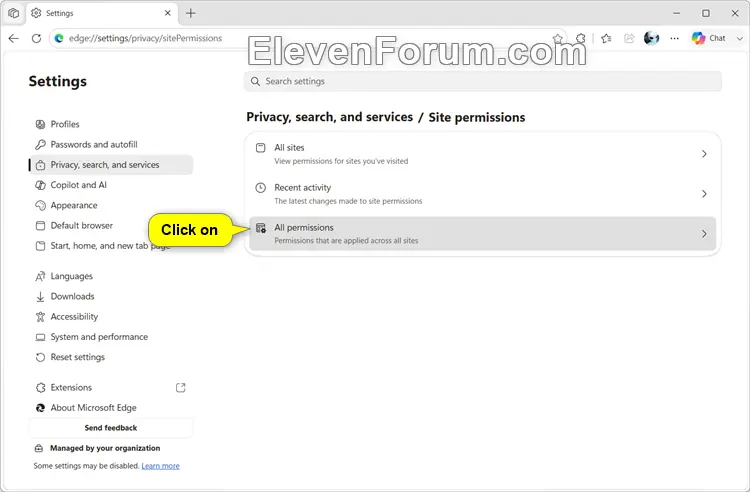Expand All permissions chevron arrow
The image size is (750, 492).
(x=704, y=234)
